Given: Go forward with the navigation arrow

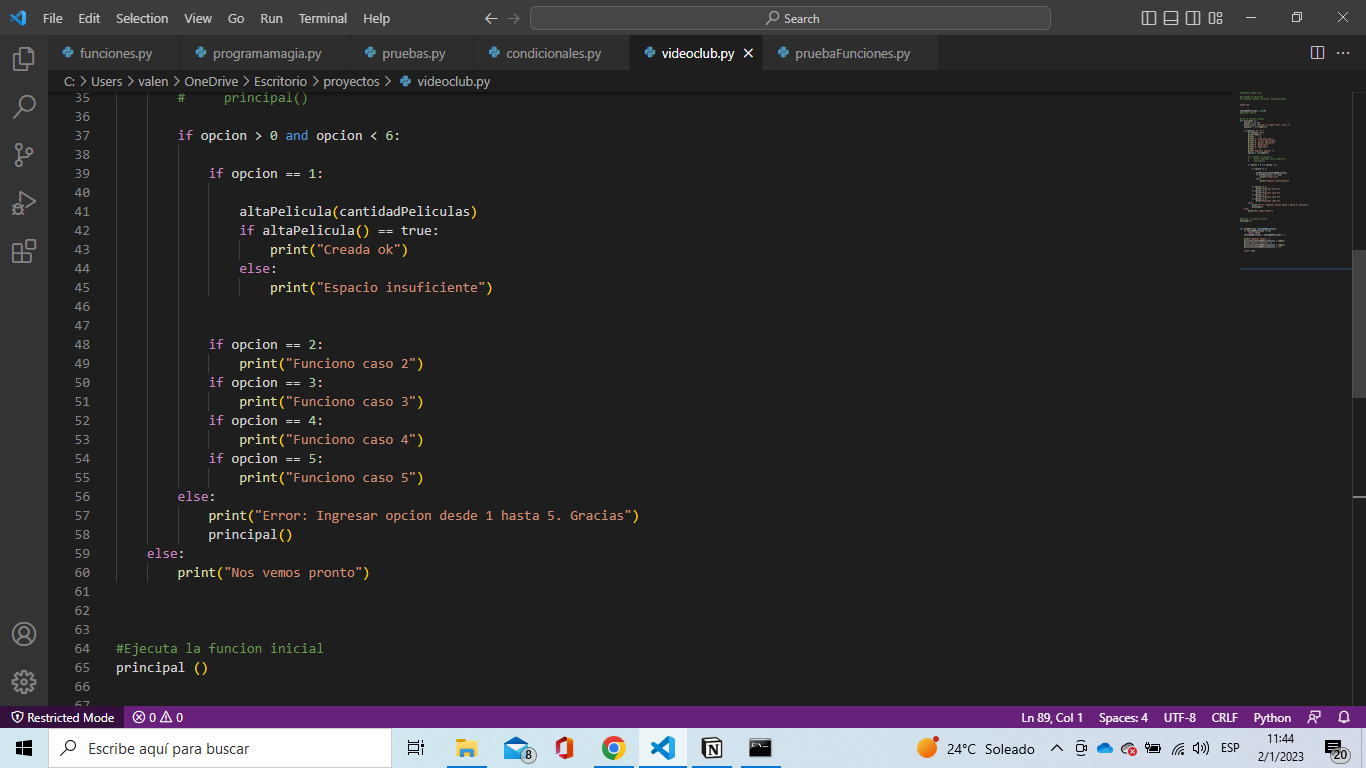Looking at the screenshot, I should coord(514,18).
